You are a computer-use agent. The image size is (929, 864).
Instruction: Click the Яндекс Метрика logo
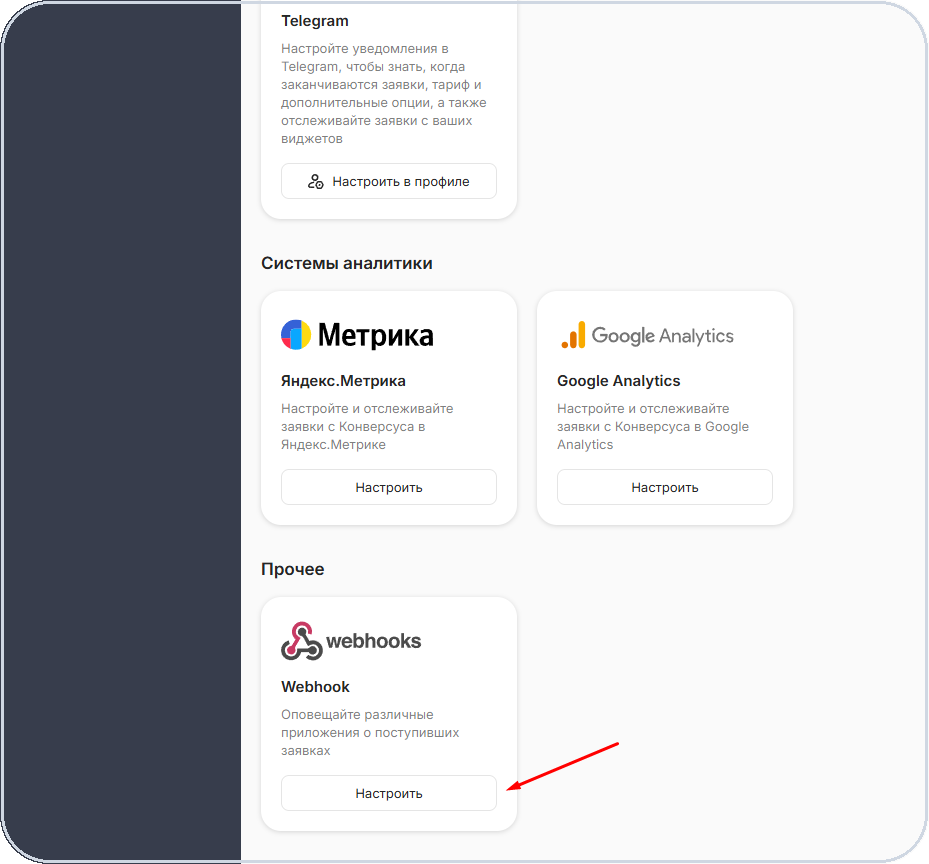tap(357, 335)
